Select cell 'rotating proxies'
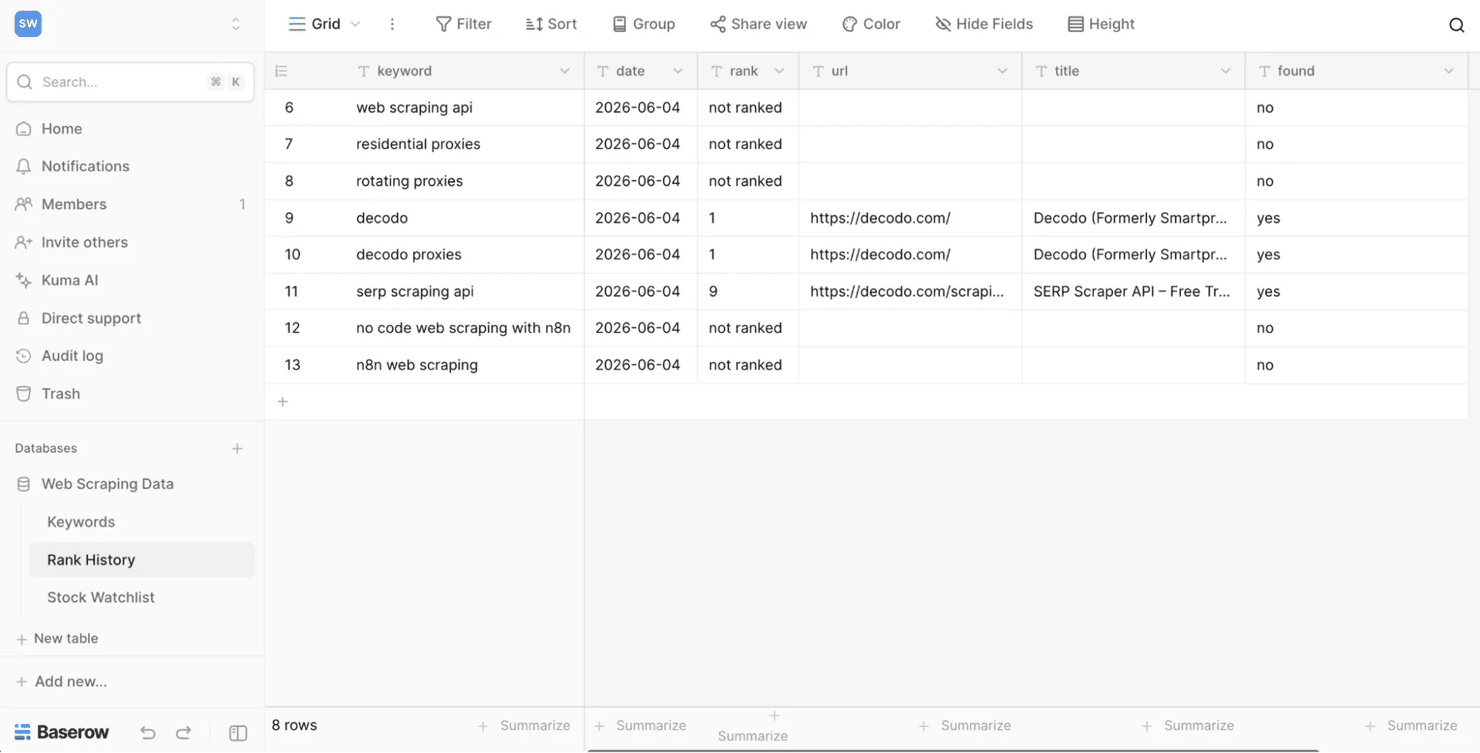1480x753 pixels. point(465,181)
